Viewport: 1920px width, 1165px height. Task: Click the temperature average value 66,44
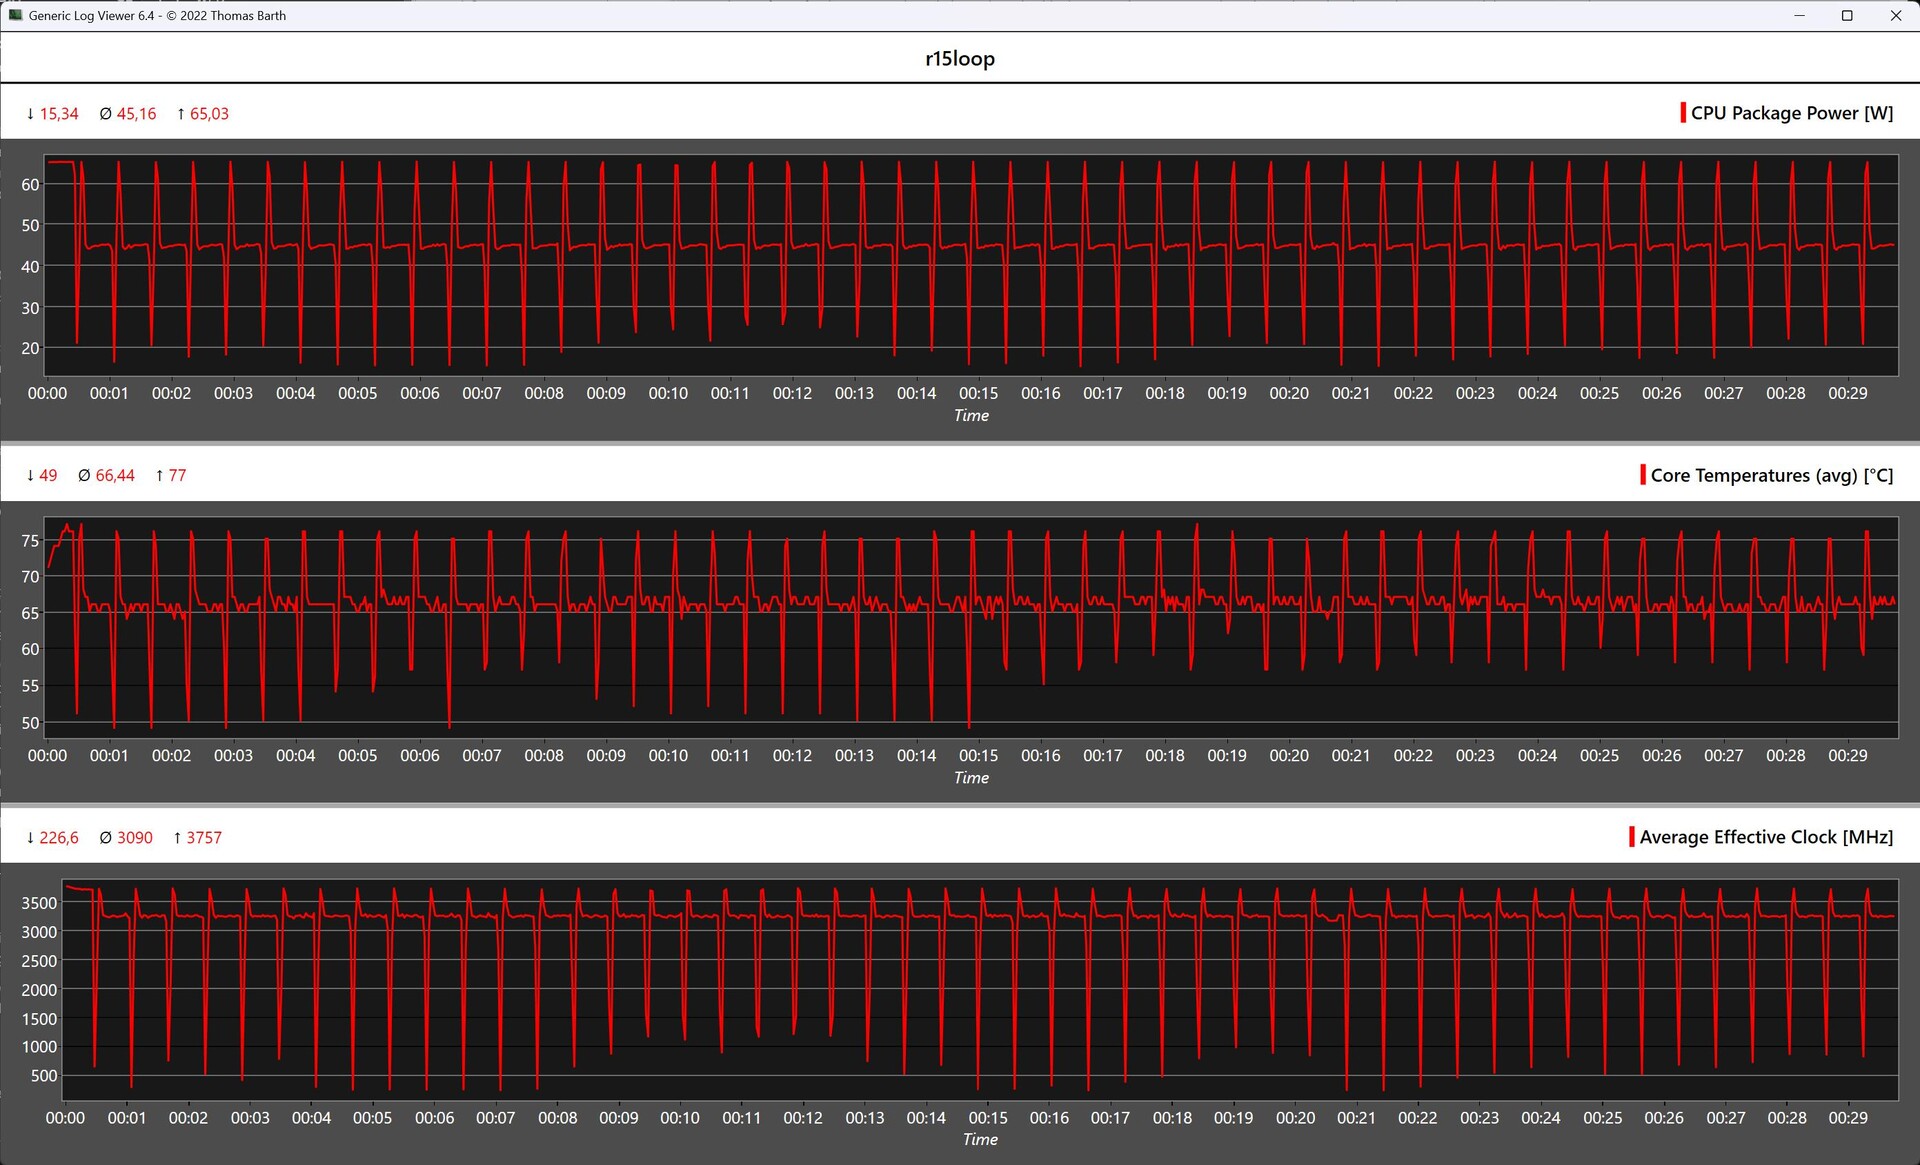click(x=115, y=476)
